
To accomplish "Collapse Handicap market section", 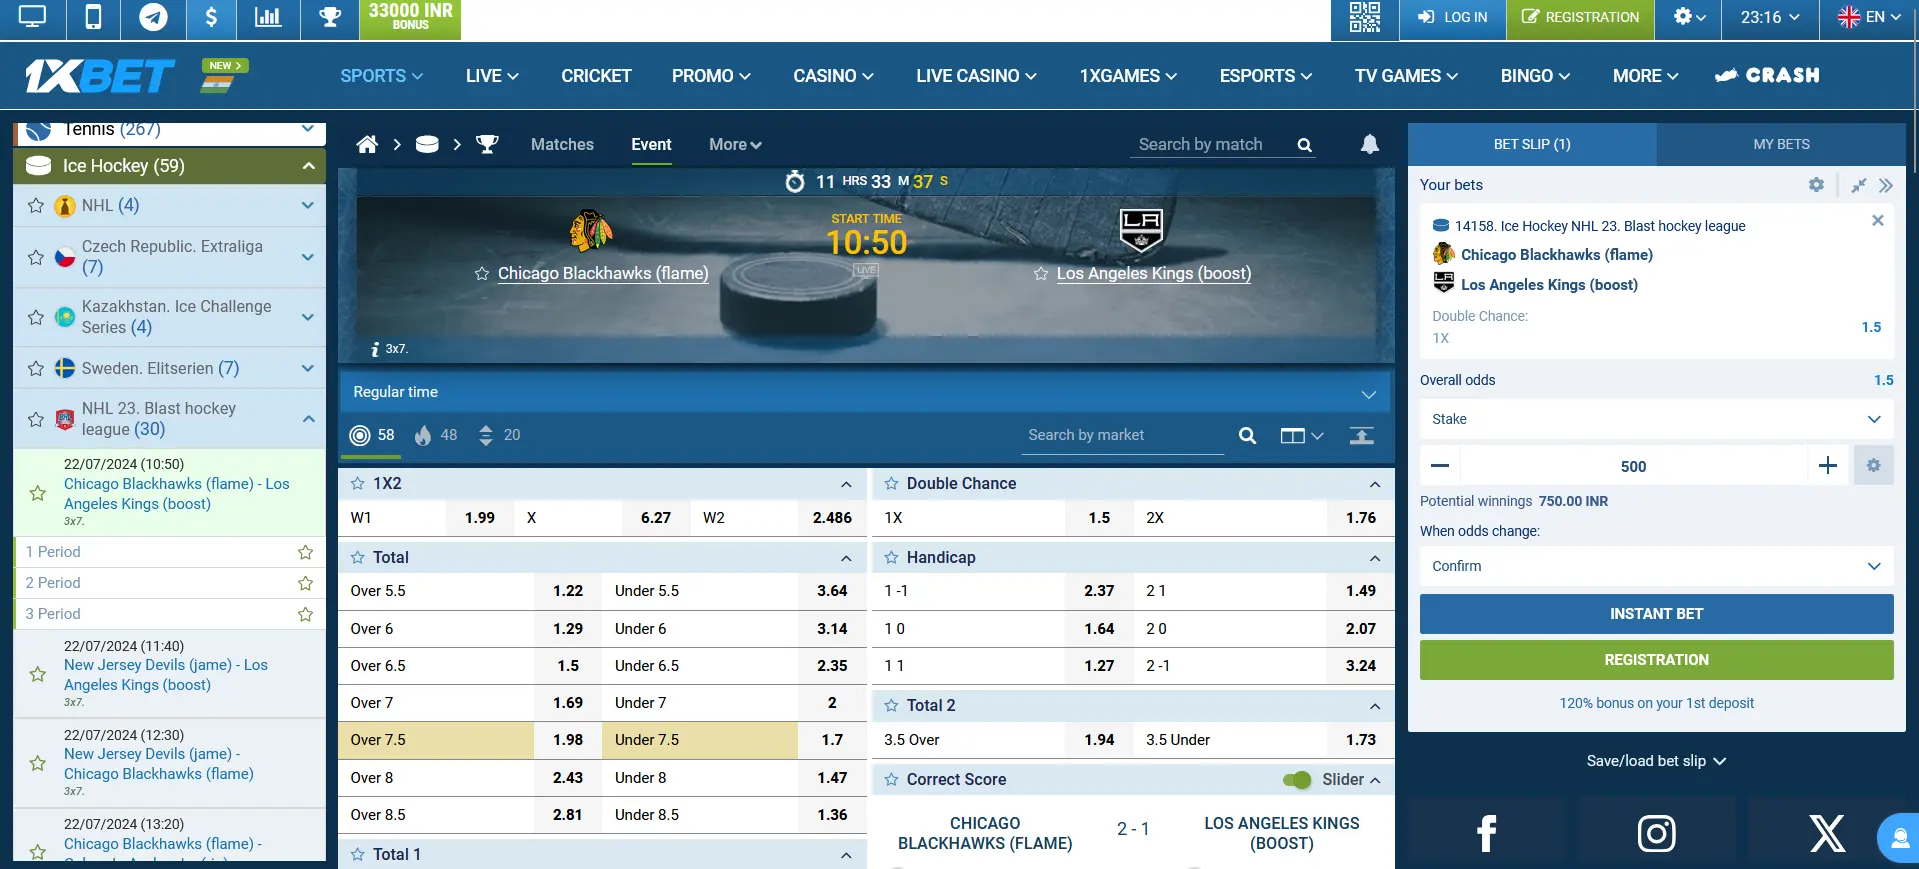I will coord(1374,558).
